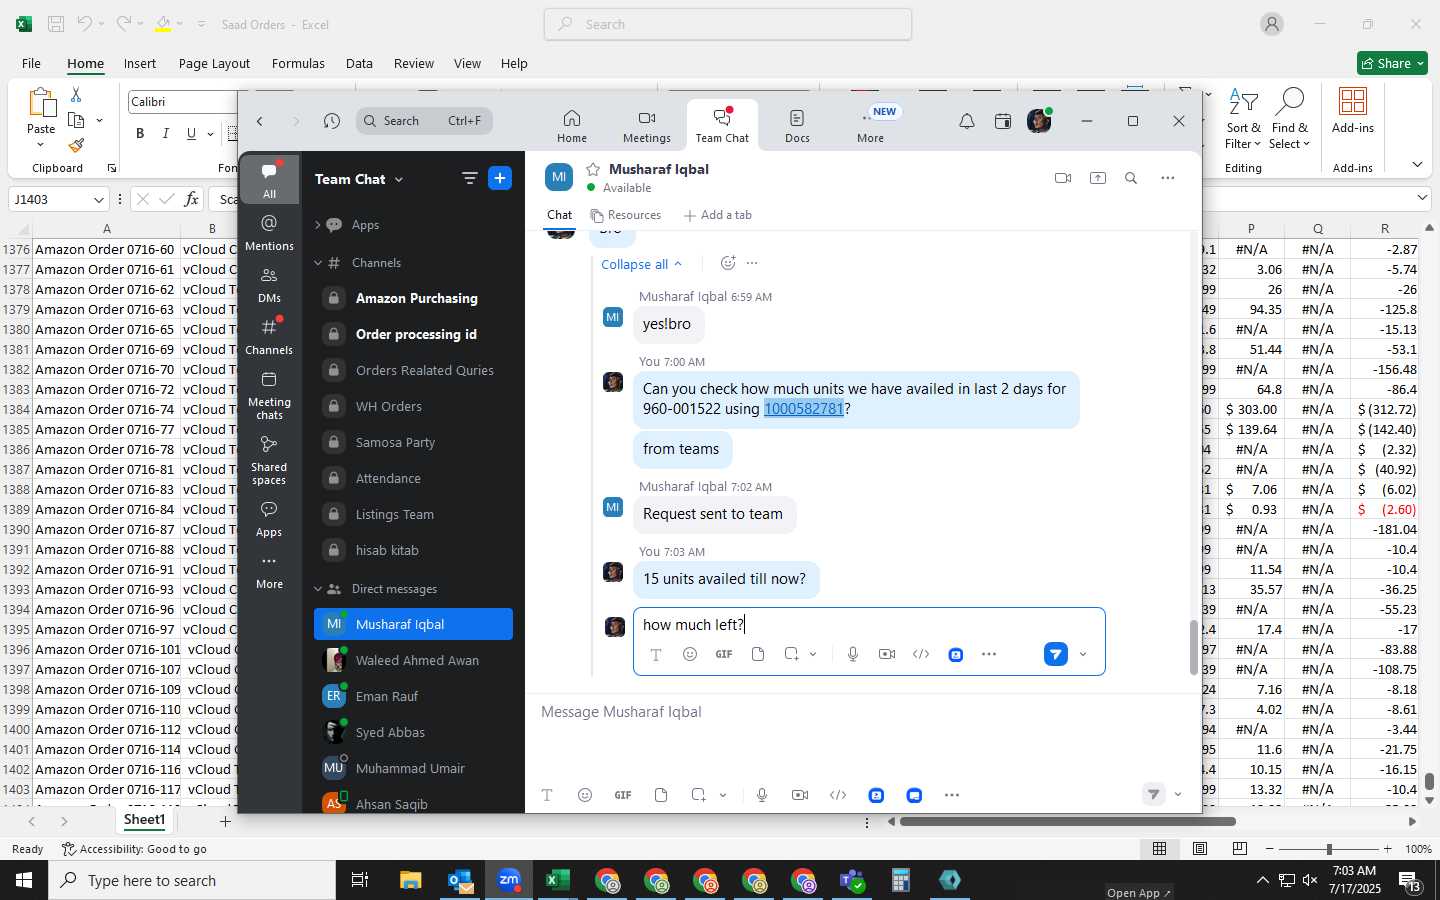The width and height of the screenshot is (1440, 900).
Task: Start a video call with Musharaf Iqbal
Action: pyautogui.click(x=1063, y=178)
